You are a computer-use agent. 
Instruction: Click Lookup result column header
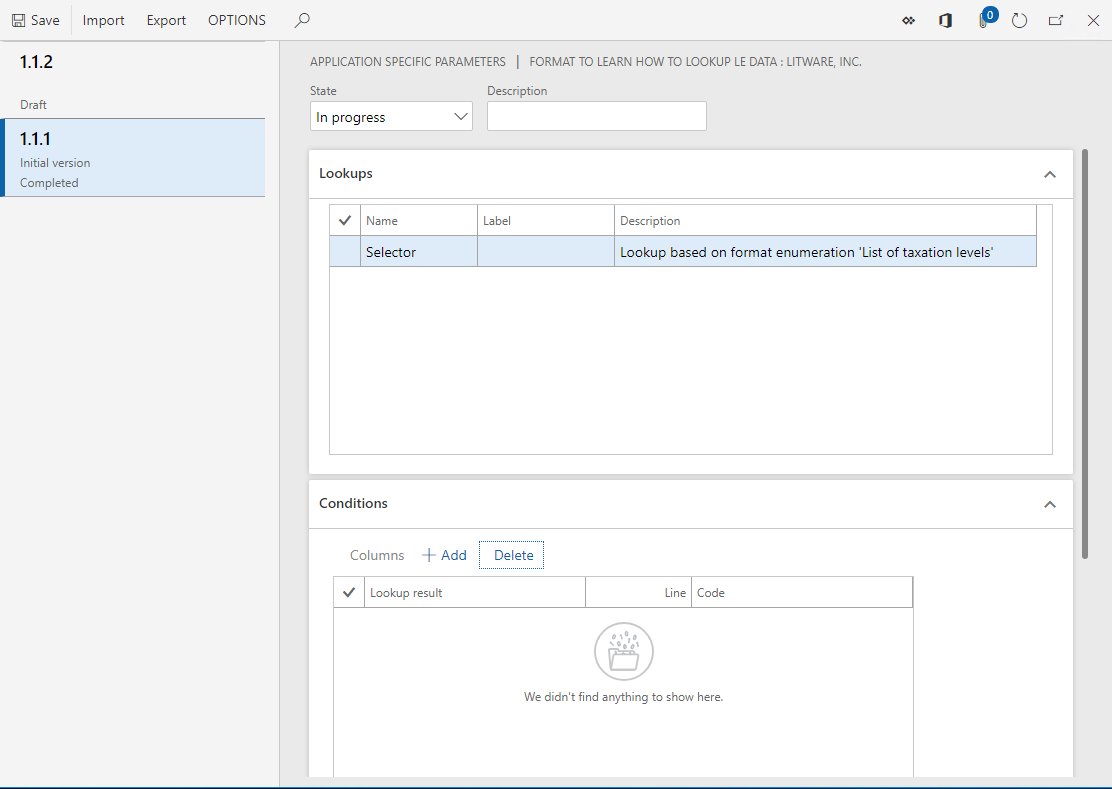tap(474, 593)
